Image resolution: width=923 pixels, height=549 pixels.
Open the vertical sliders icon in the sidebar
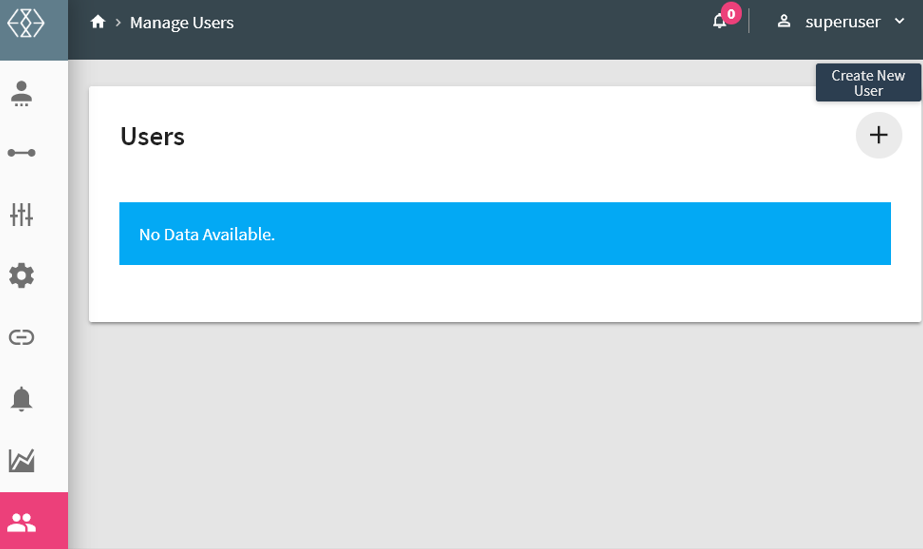coord(21,214)
